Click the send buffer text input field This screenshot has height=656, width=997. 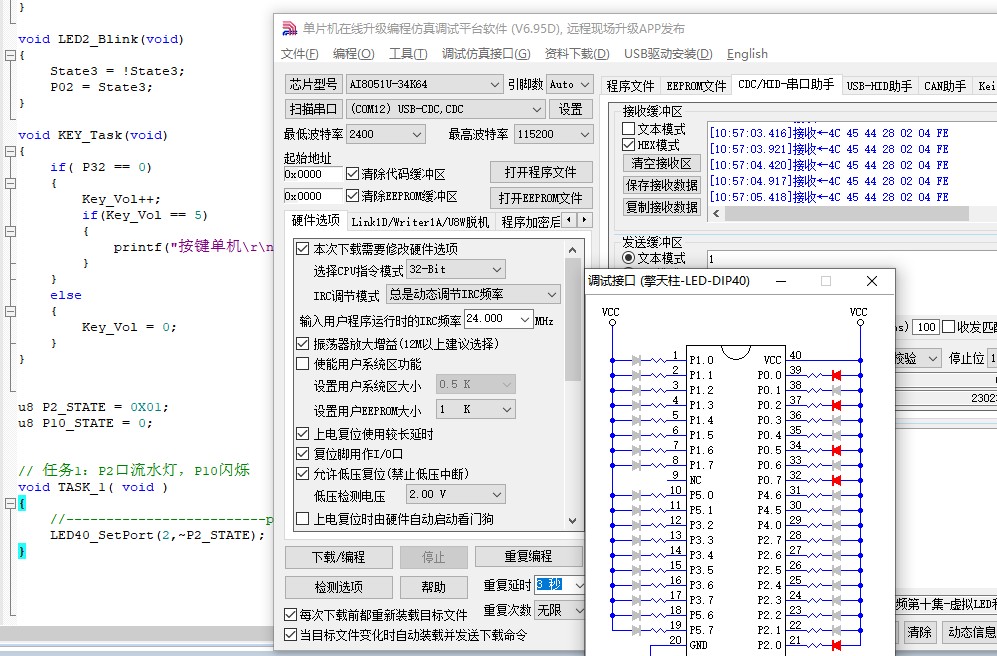[852, 258]
